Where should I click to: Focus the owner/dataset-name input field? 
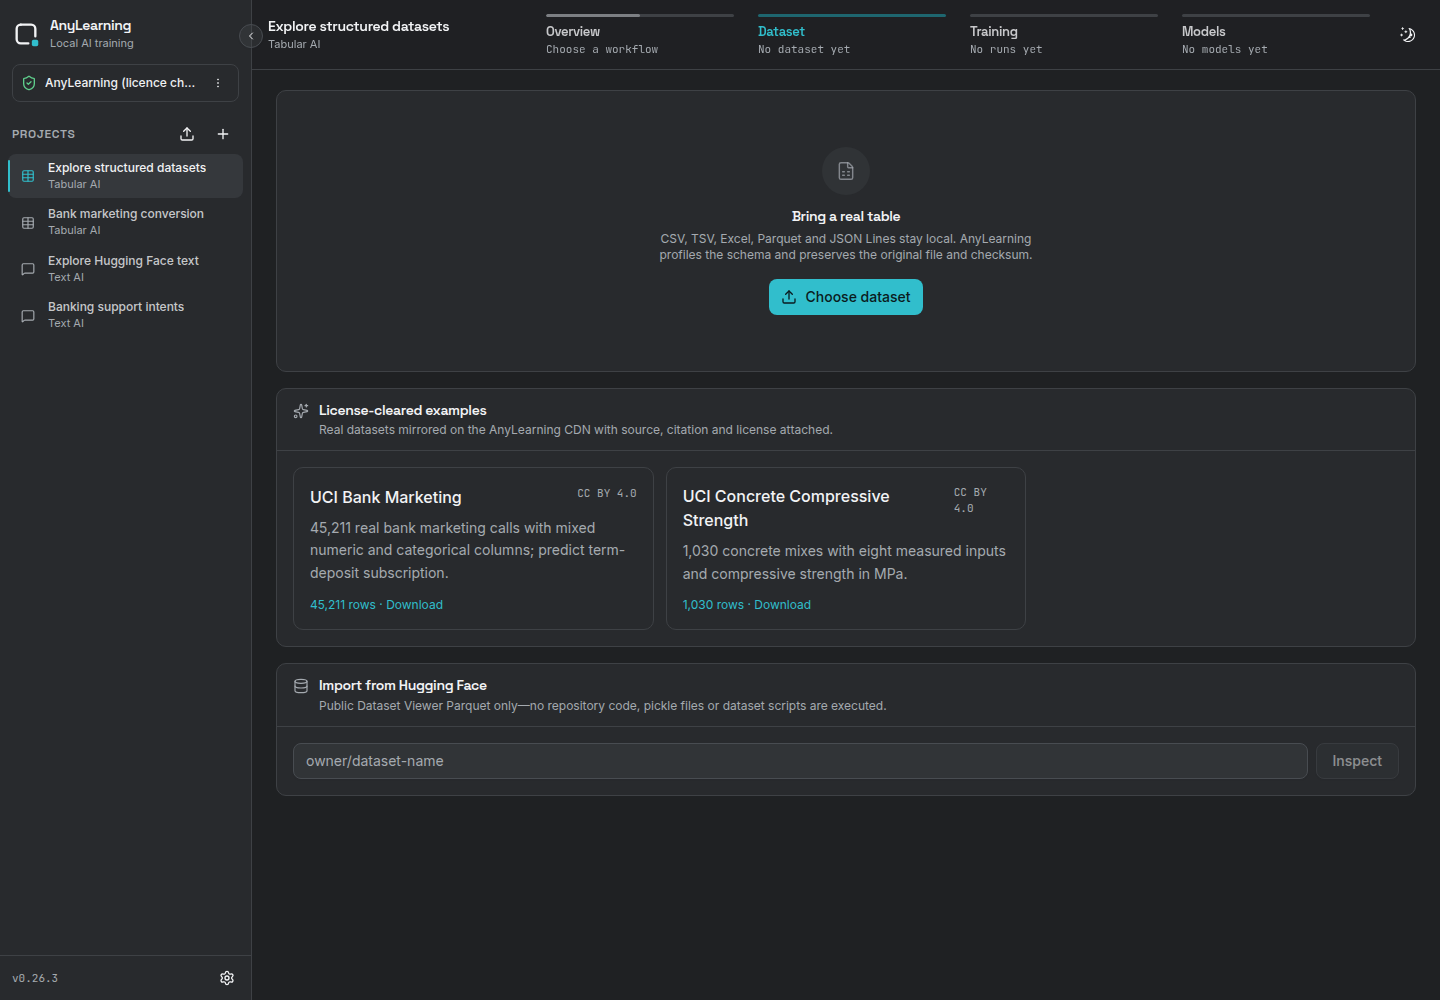point(800,761)
